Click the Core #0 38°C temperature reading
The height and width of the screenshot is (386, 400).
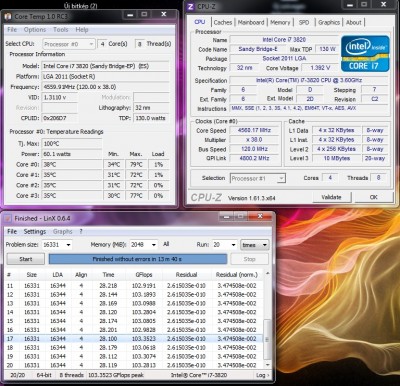point(72,164)
